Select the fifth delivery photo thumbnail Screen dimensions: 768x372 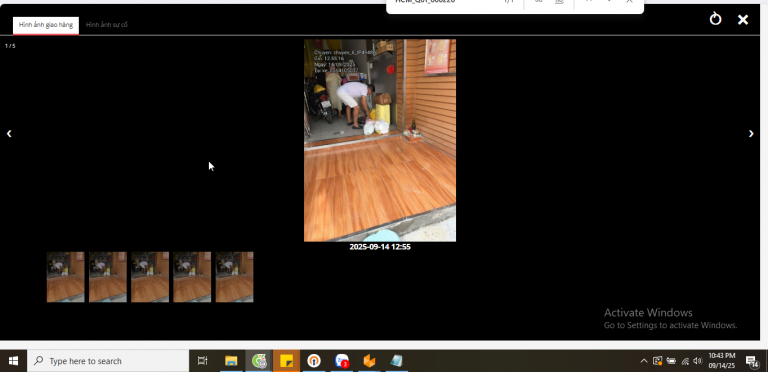pyautogui.click(x=235, y=277)
